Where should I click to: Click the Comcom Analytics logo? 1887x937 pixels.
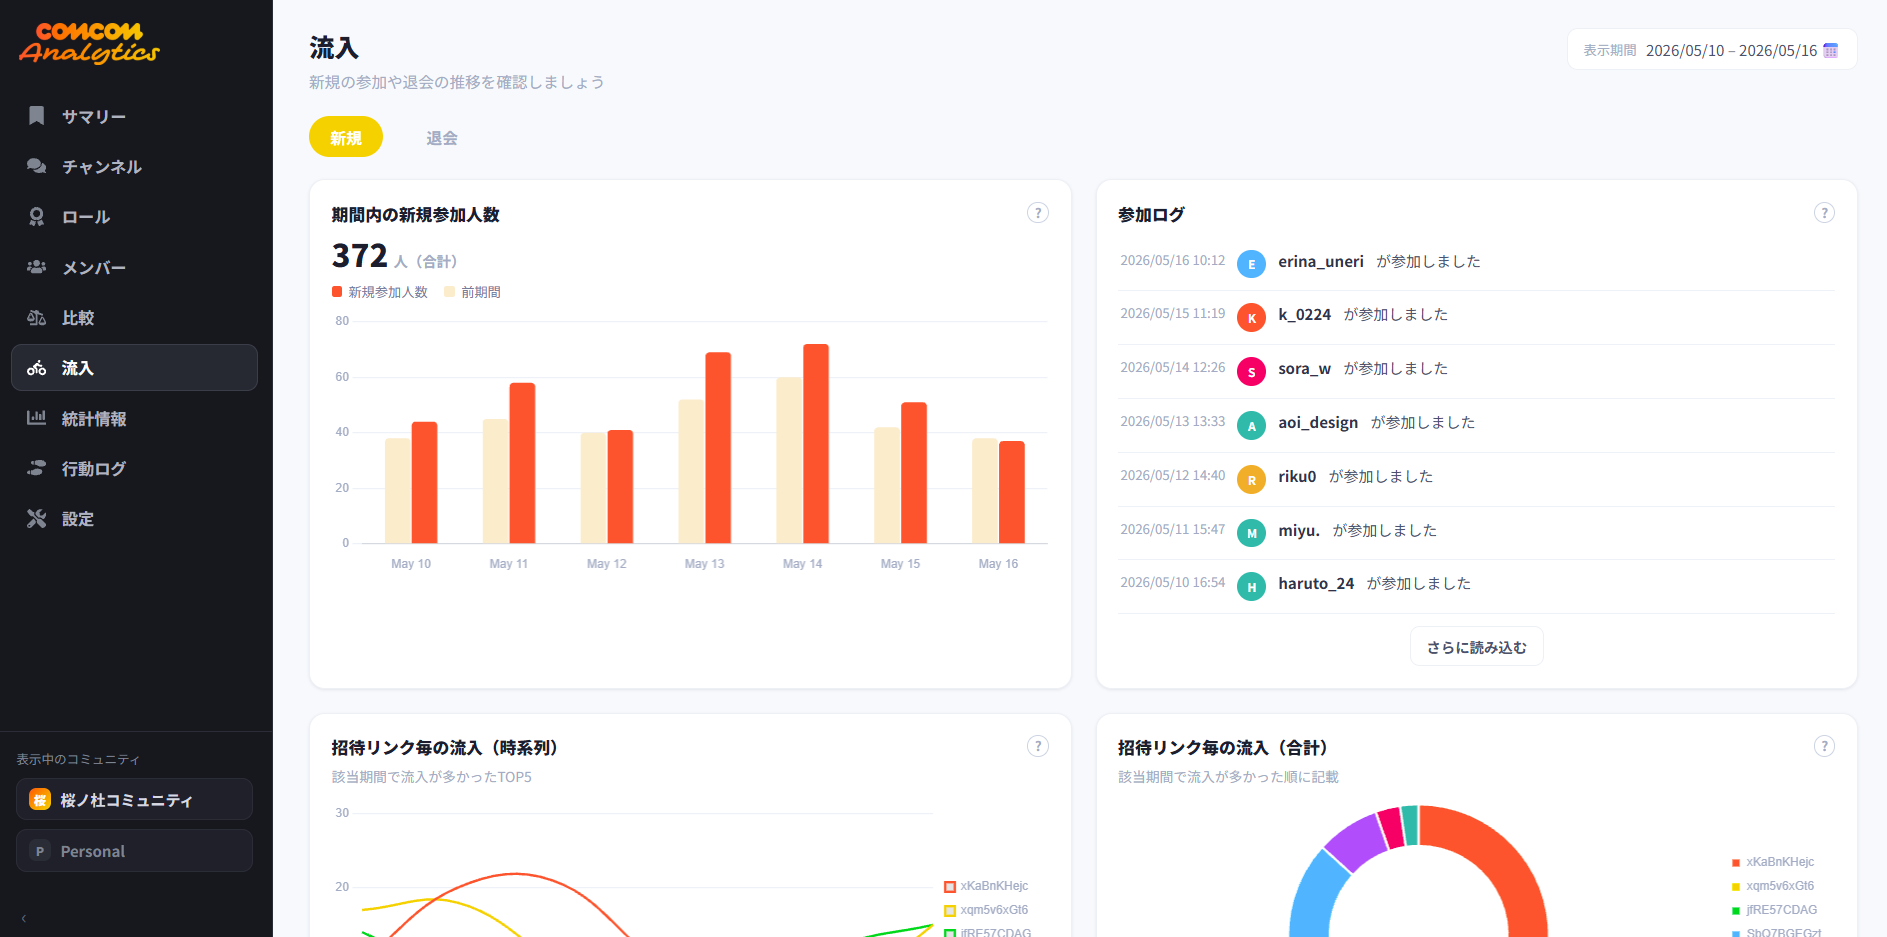pos(89,43)
